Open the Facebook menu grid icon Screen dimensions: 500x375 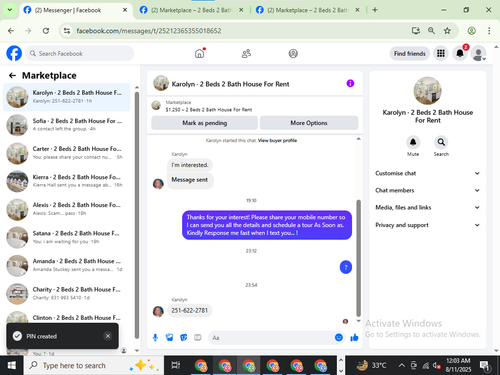tap(441, 53)
